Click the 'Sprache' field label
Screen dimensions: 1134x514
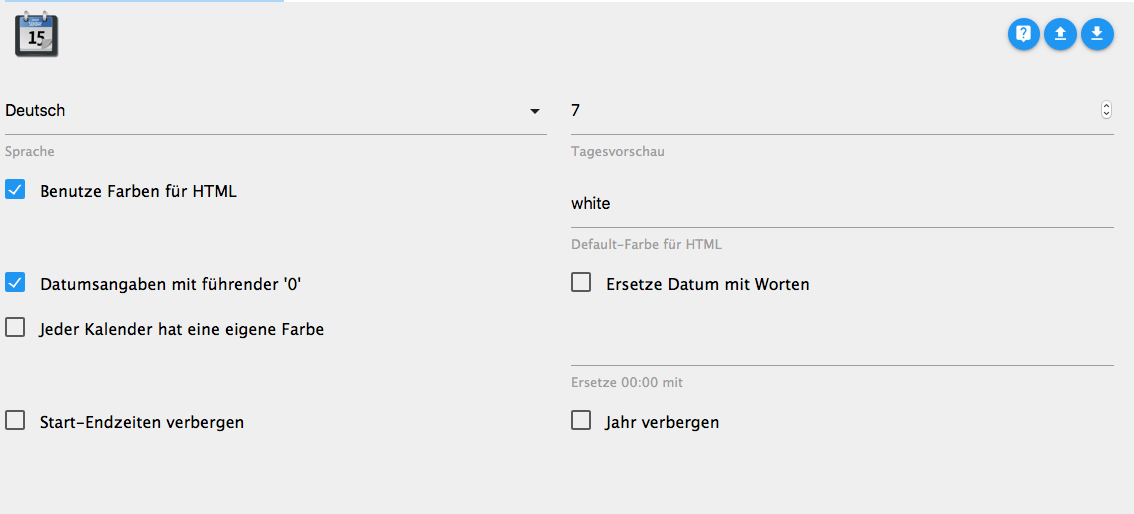30,152
